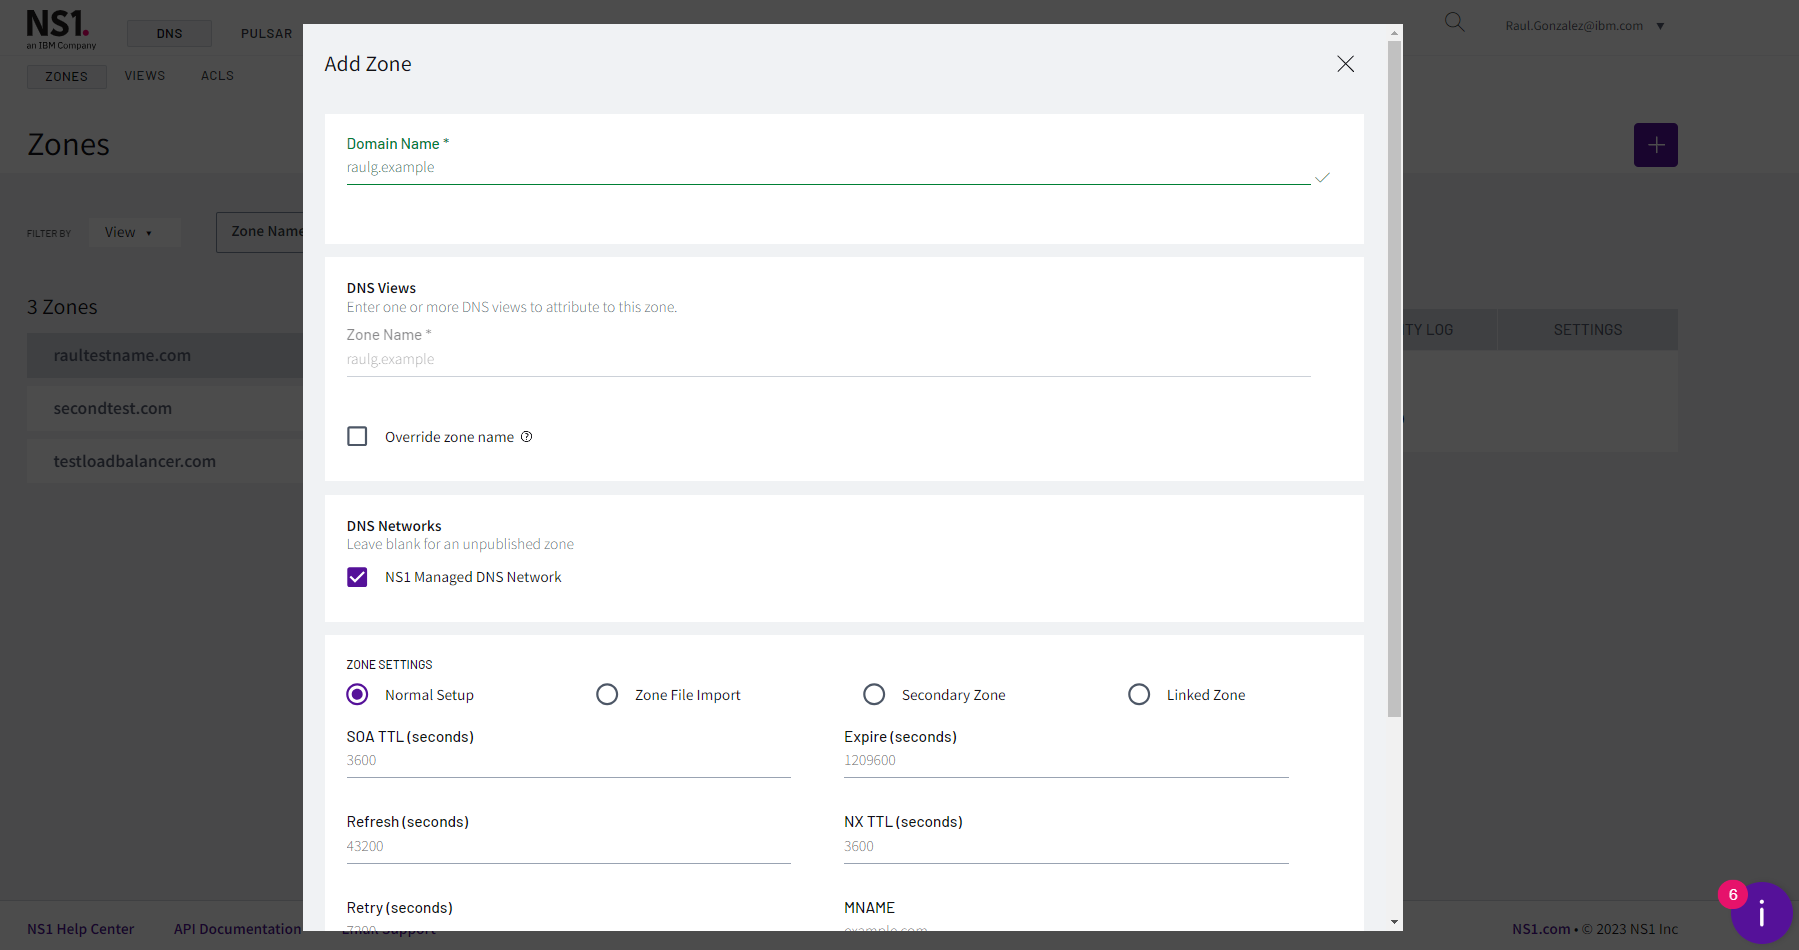Click the purple plus add zone button
The height and width of the screenshot is (950, 1799).
[1655, 145]
